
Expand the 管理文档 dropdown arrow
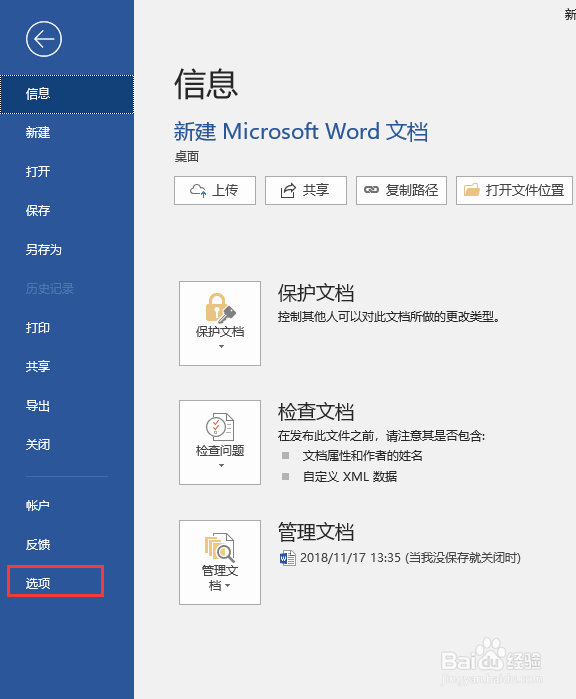click(x=228, y=586)
